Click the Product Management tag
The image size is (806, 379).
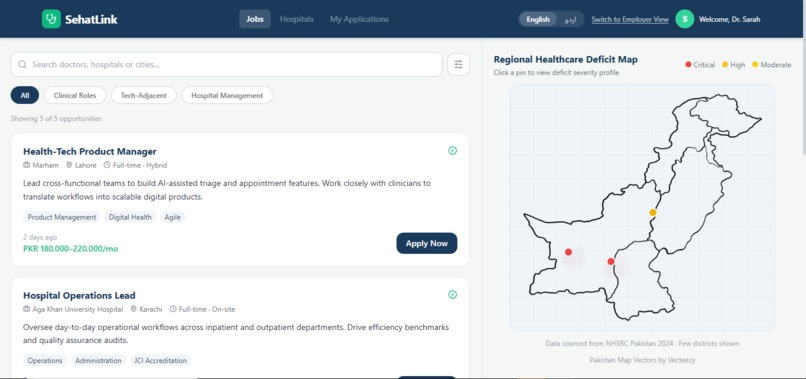point(62,217)
